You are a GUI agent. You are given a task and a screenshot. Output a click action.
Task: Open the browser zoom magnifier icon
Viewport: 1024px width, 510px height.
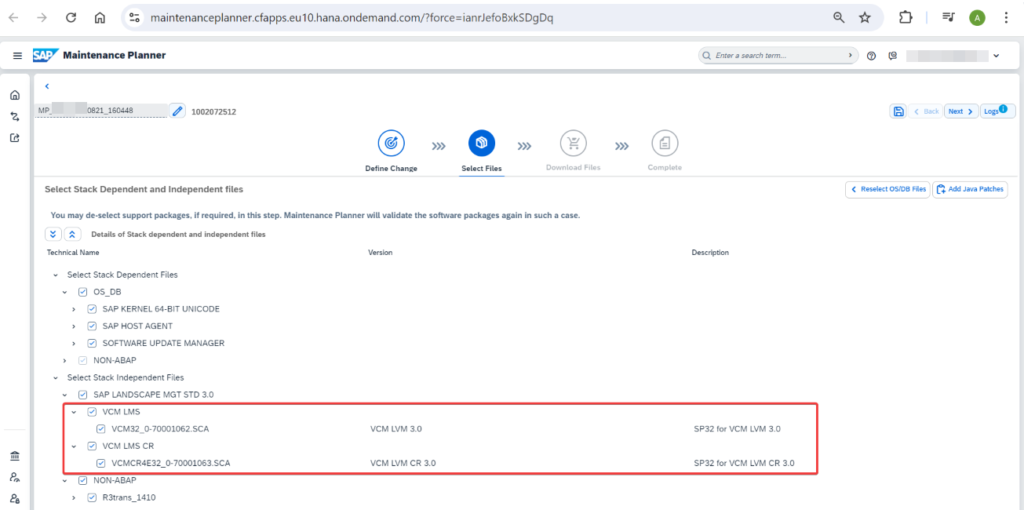[839, 18]
